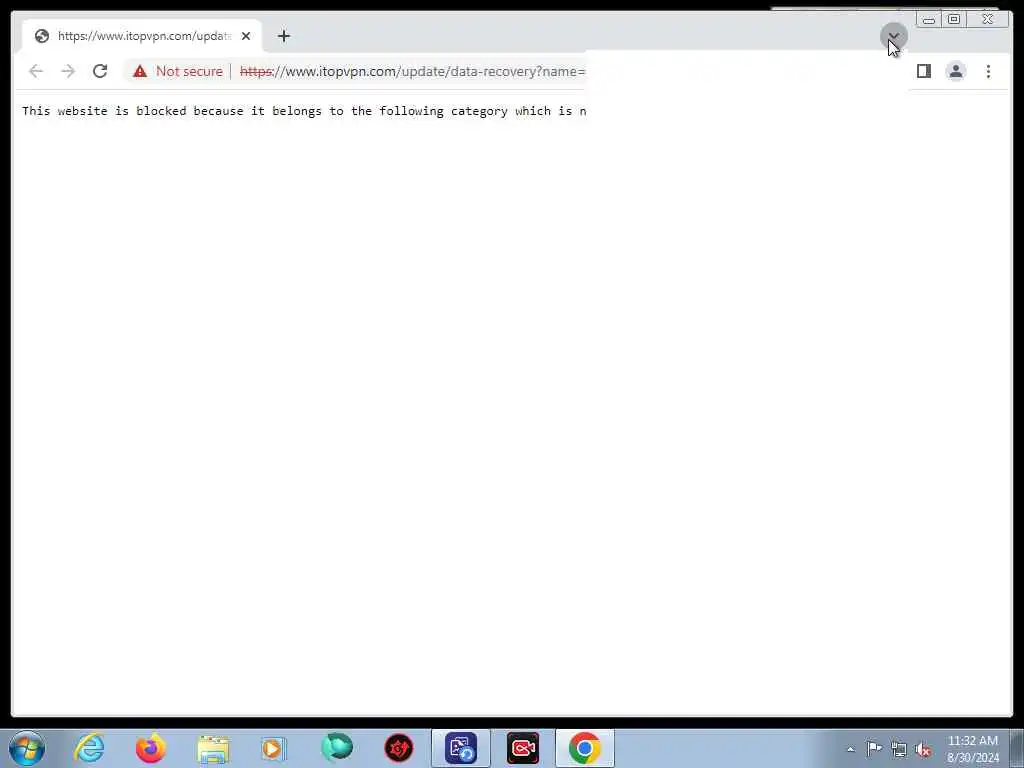Screen dimensions: 1024x768
Task: Open the Chrome profile avatar menu
Action: 955,71
